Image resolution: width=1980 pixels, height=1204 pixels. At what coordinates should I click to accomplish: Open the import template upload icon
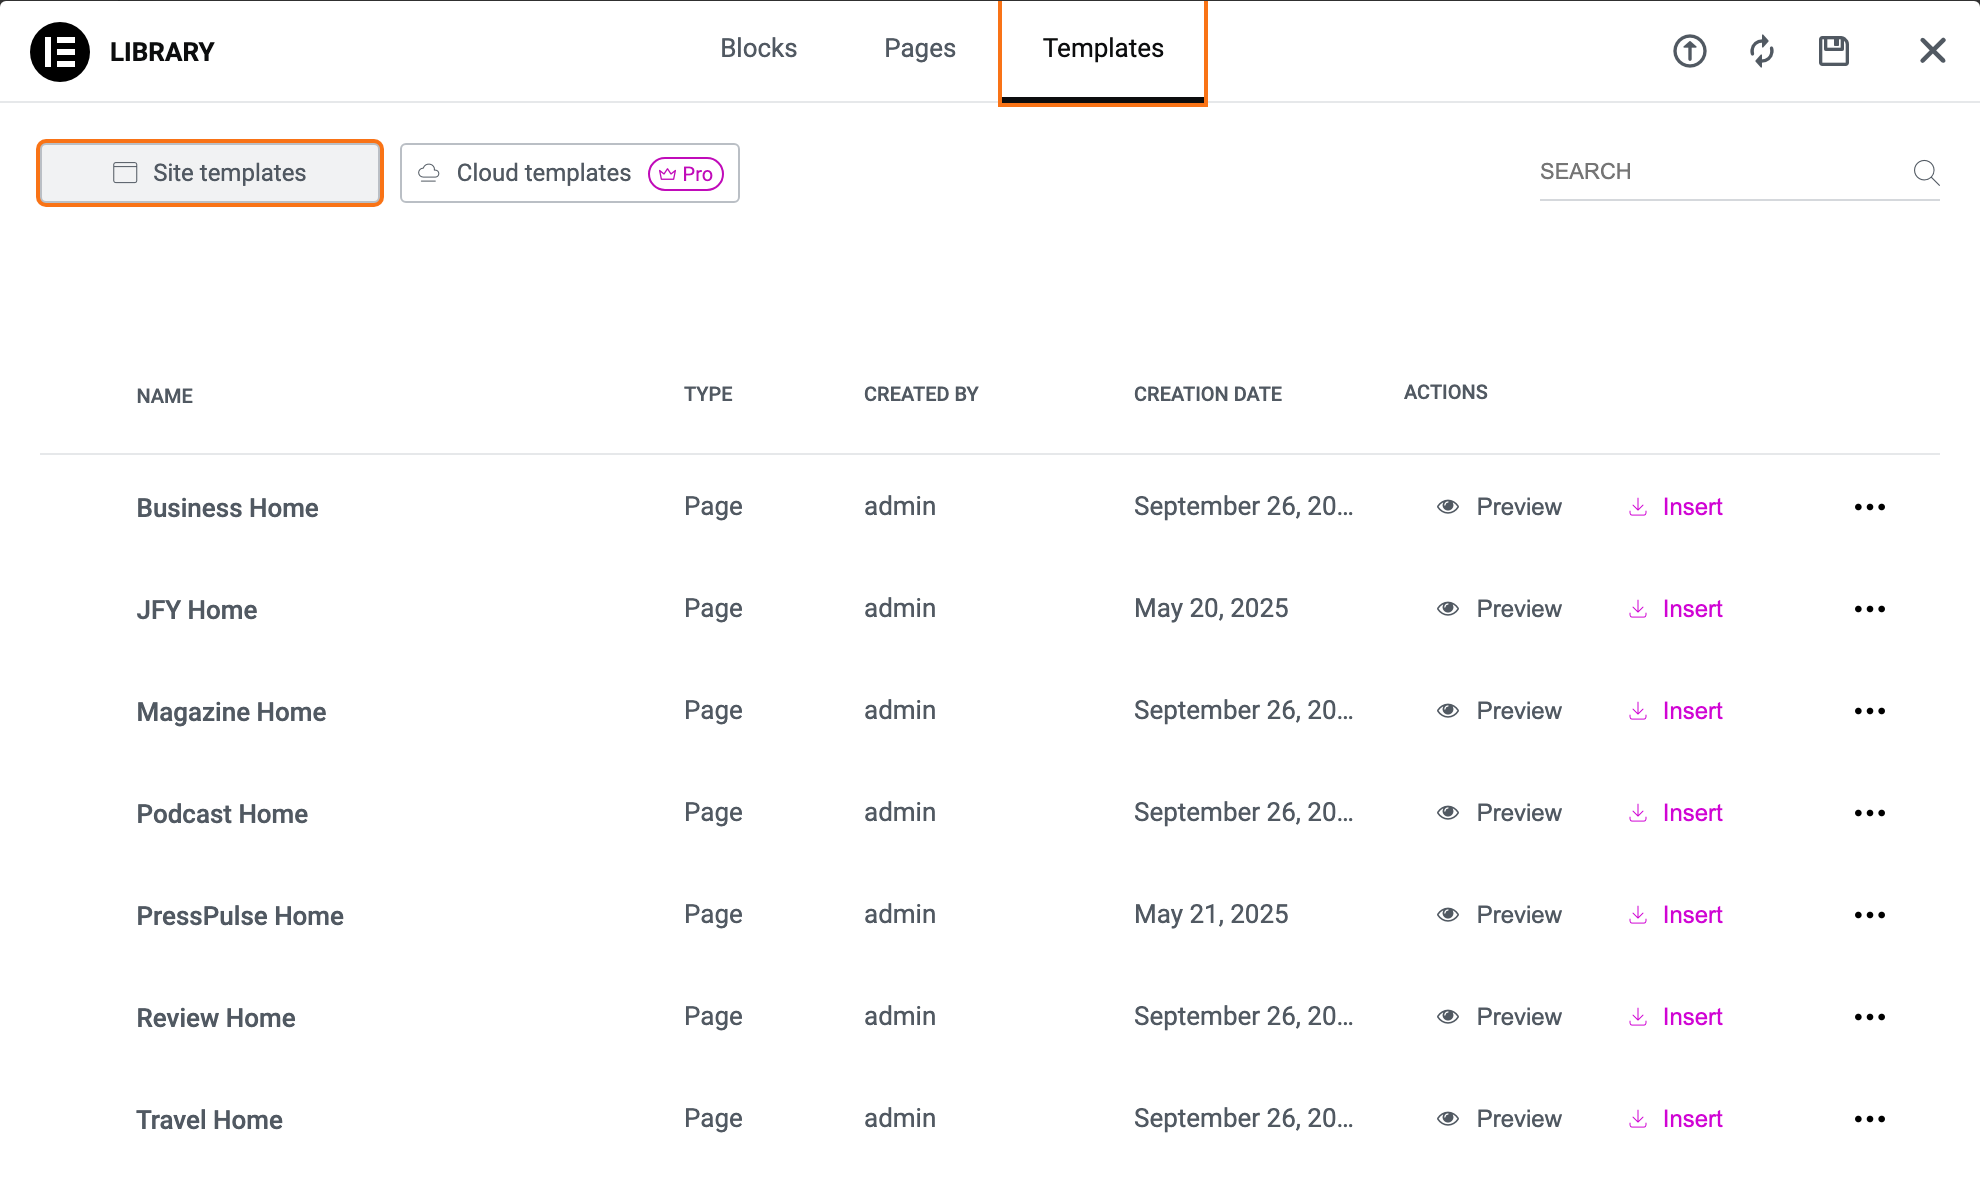click(x=1690, y=51)
